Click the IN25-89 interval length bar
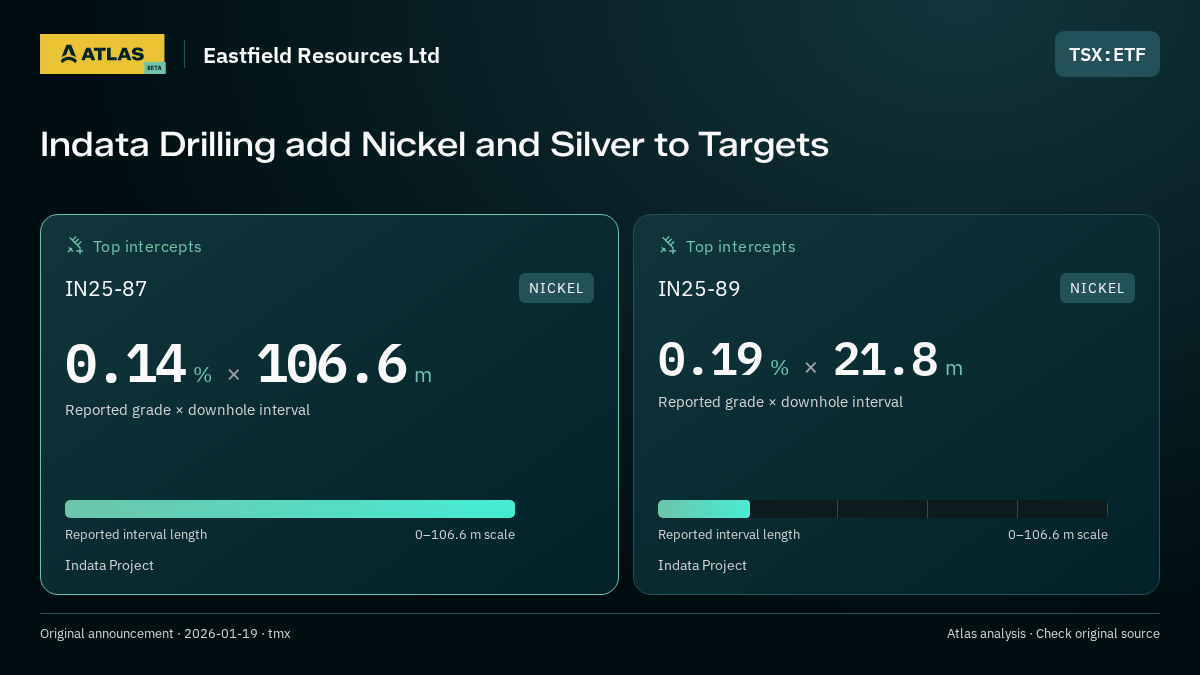 (883, 509)
